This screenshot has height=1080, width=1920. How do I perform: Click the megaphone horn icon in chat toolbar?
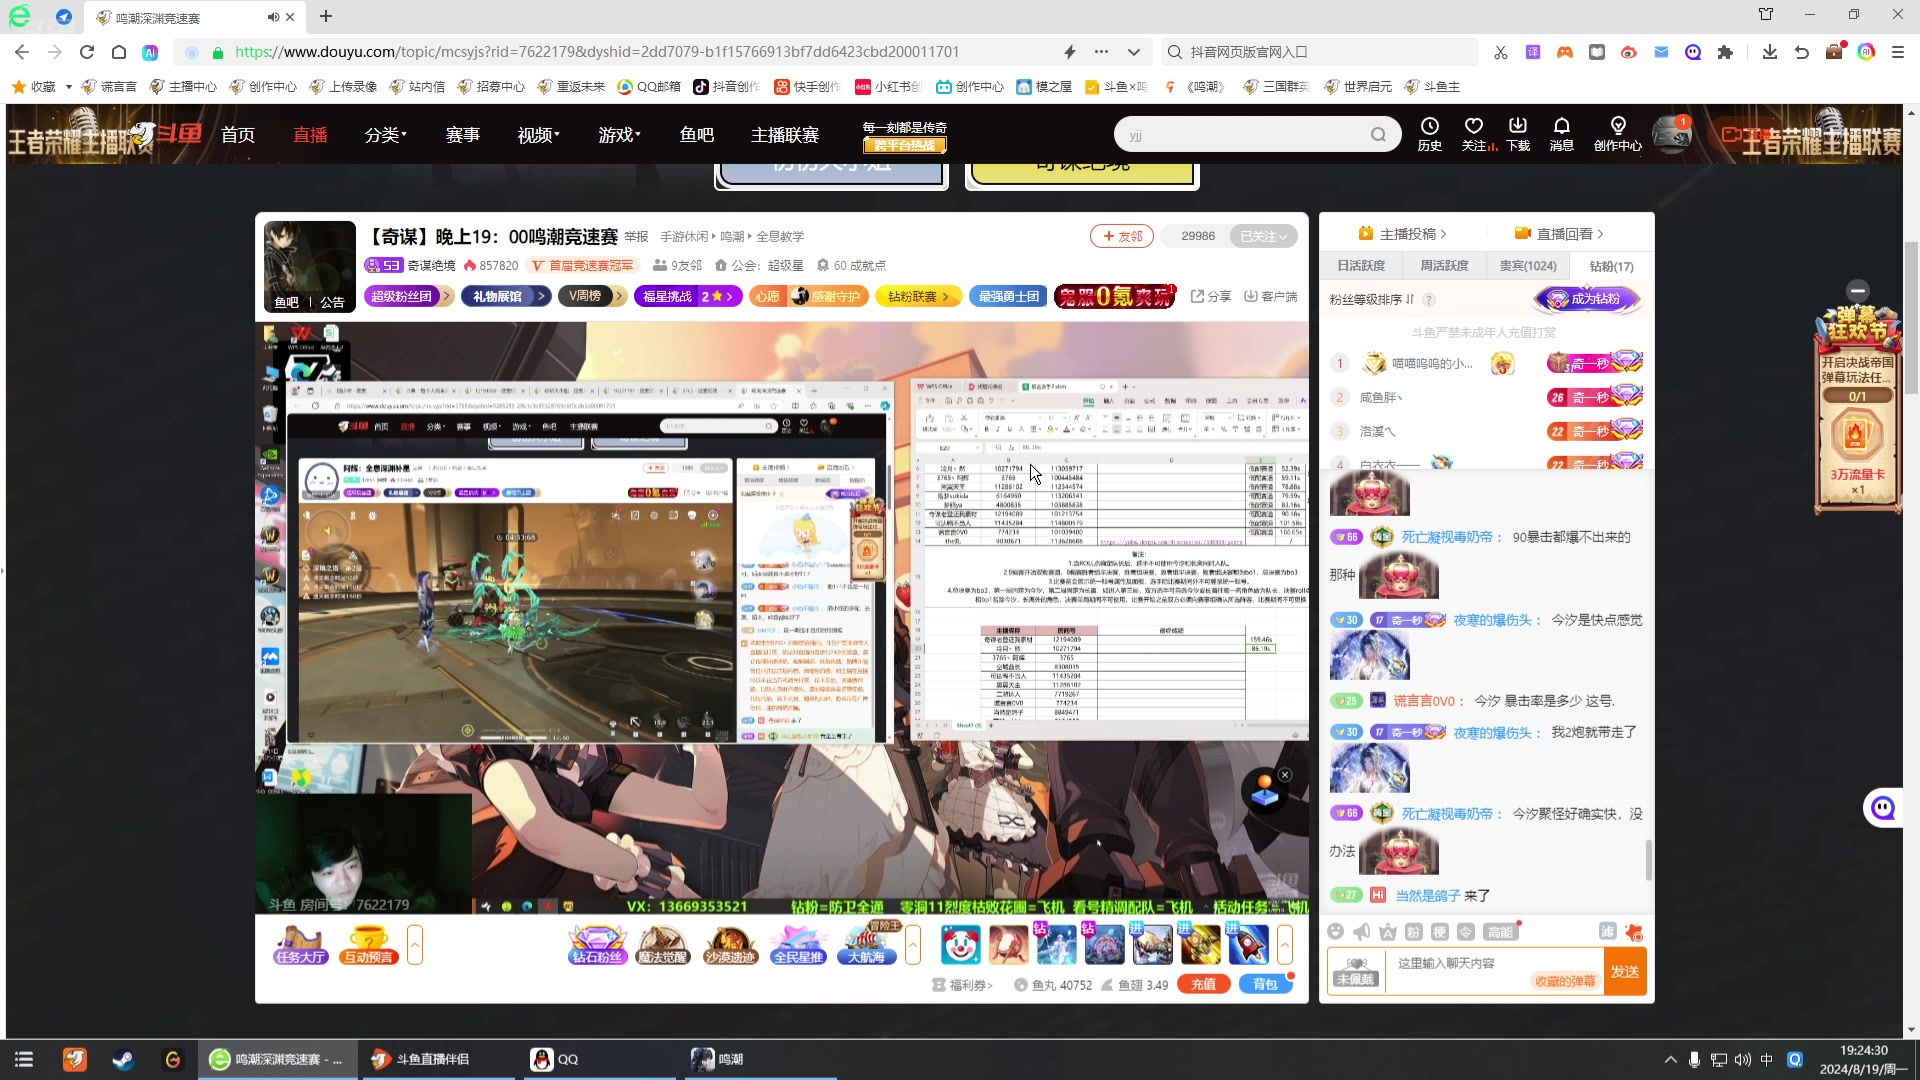[x=1361, y=932]
